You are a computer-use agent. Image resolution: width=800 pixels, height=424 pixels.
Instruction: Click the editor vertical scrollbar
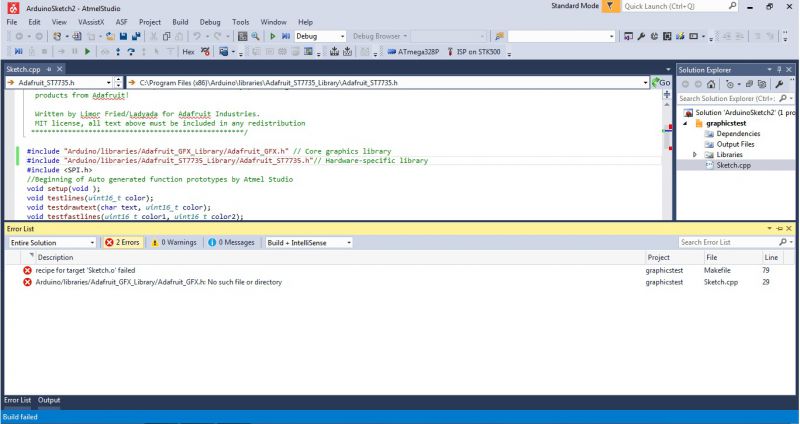coord(667,158)
